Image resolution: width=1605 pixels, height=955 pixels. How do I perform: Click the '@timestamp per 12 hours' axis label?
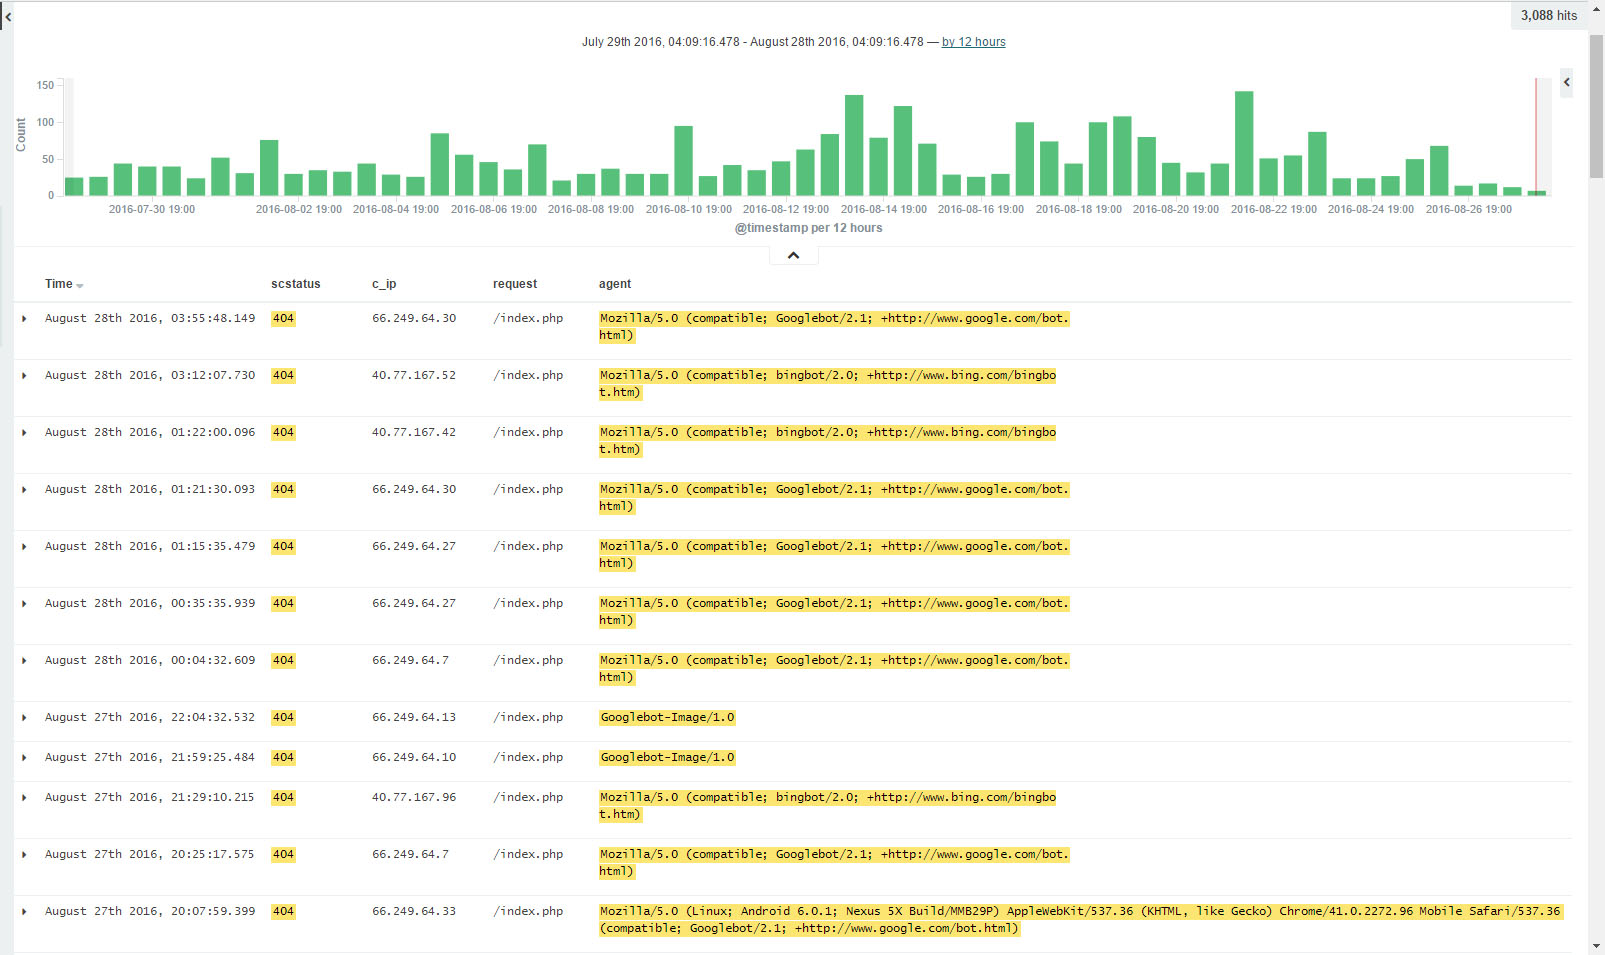click(x=808, y=228)
